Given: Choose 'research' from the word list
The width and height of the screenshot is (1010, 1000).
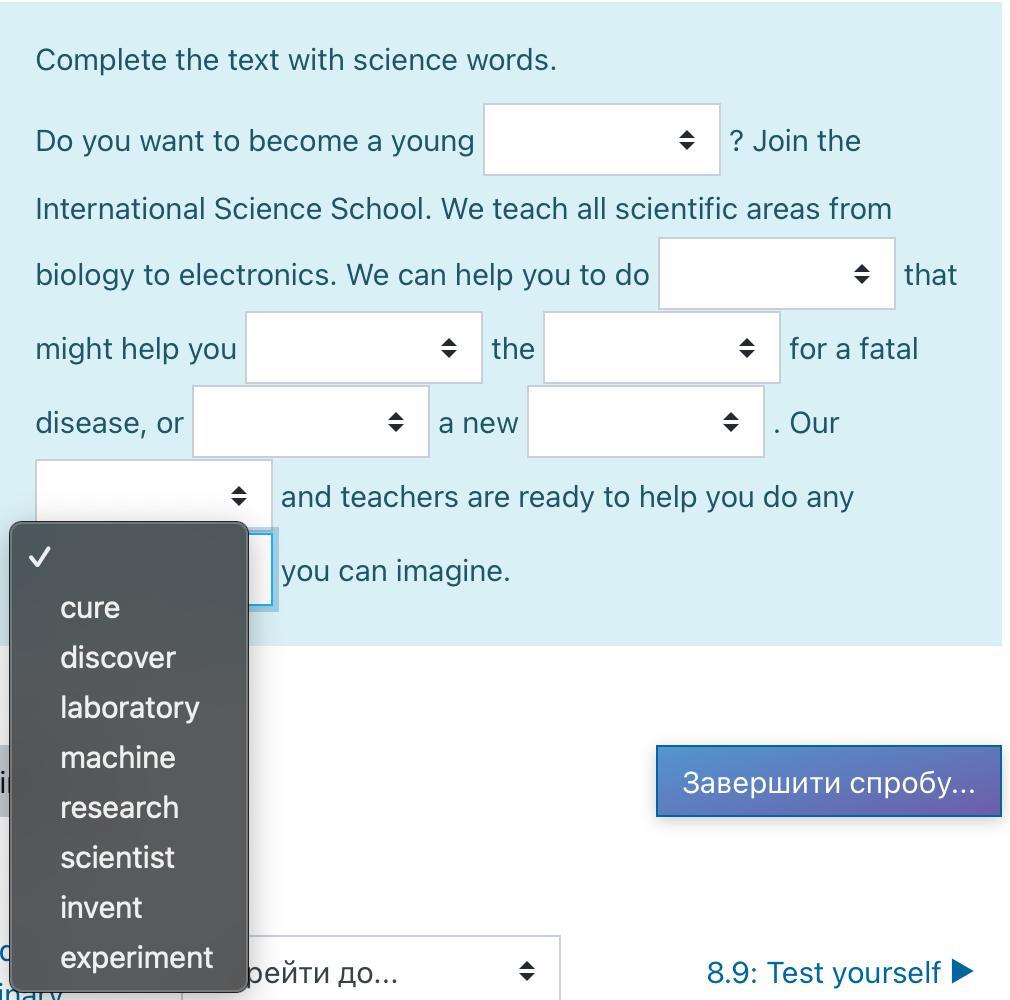Looking at the screenshot, I should [119, 808].
